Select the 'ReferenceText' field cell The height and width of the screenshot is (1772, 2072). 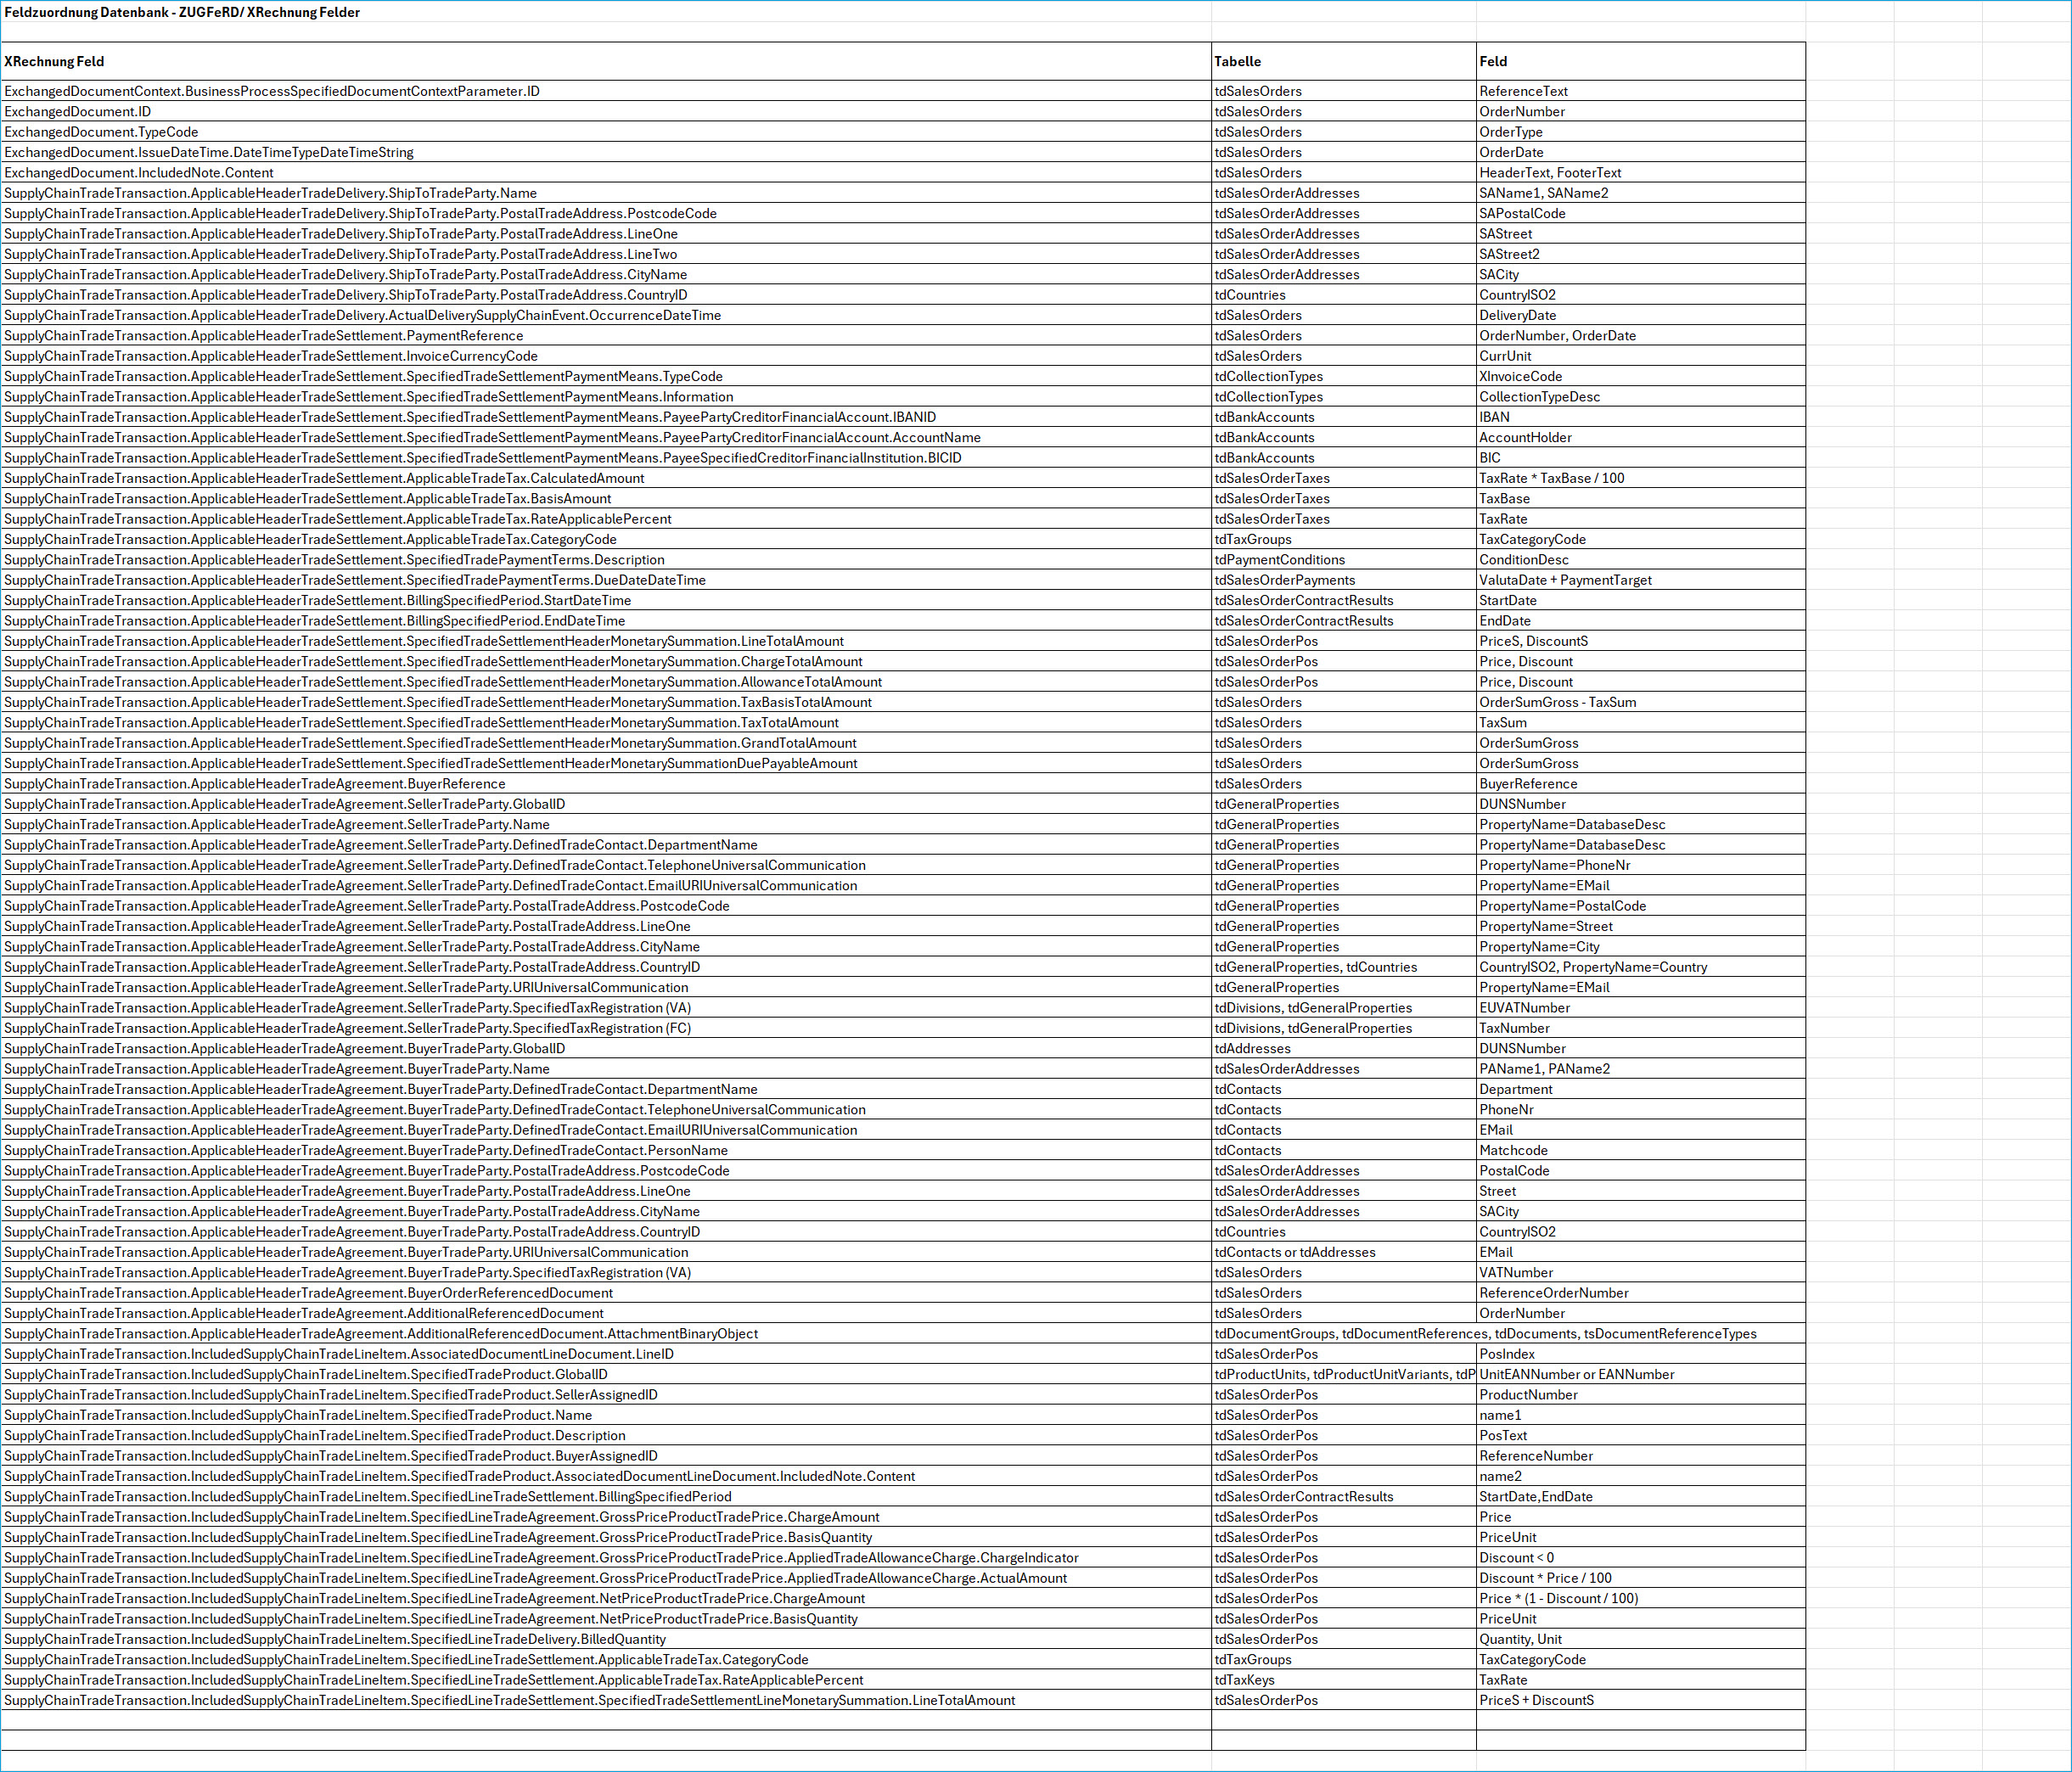tap(1640, 91)
